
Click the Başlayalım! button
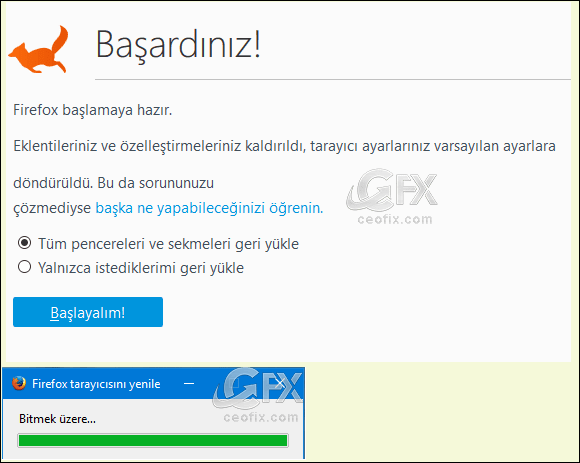(x=88, y=312)
